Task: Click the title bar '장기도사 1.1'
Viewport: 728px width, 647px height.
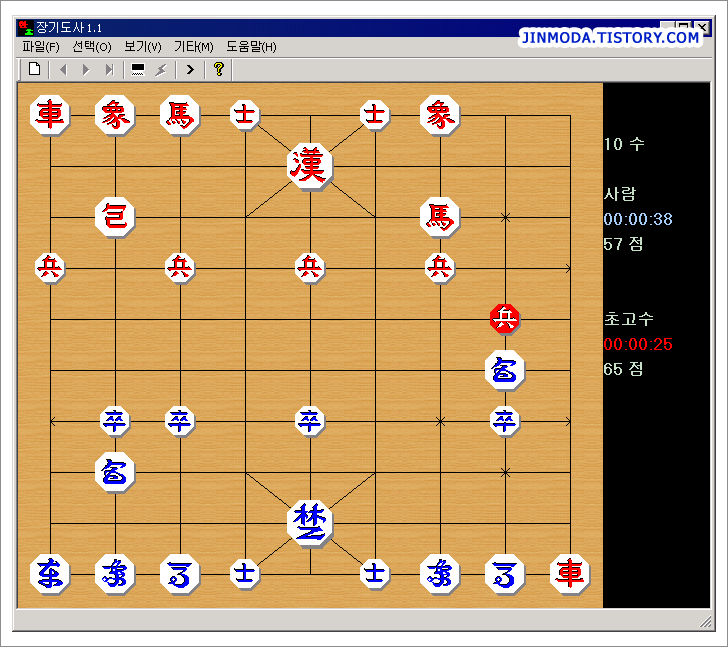Action: pyautogui.click(x=69, y=28)
